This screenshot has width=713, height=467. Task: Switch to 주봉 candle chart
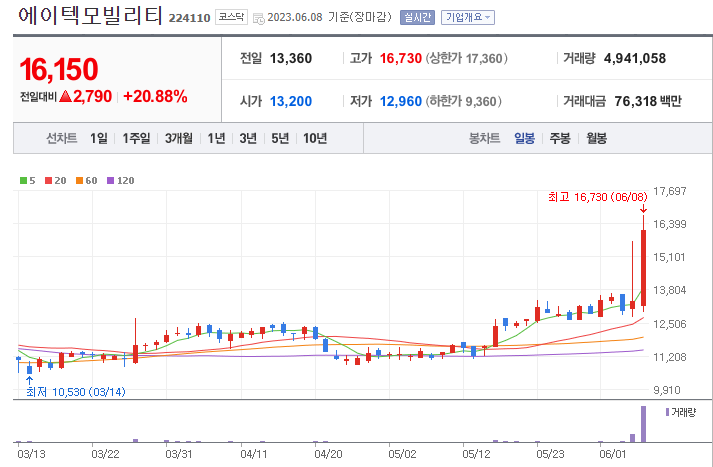[560, 138]
